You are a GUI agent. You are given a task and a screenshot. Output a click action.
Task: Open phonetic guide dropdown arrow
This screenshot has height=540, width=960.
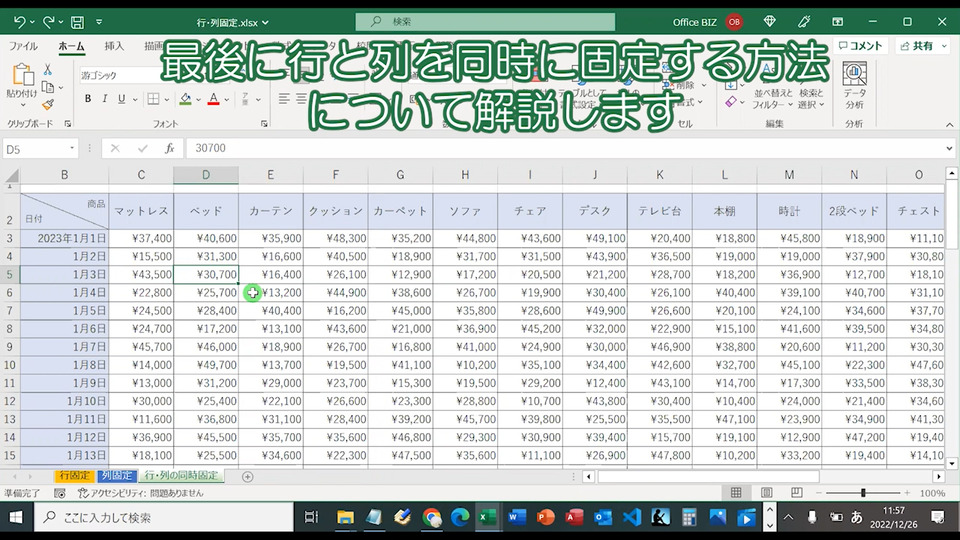tap(258, 99)
